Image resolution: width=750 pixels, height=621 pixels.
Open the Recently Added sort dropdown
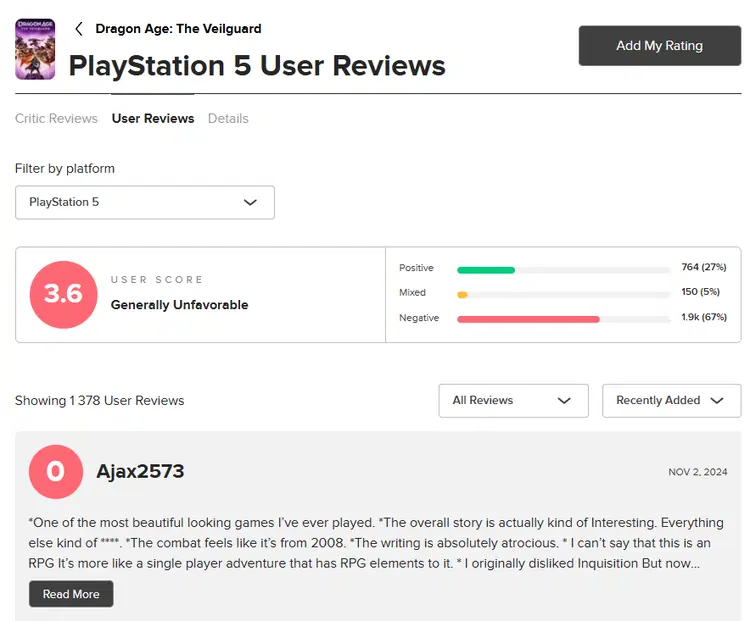[672, 400]
